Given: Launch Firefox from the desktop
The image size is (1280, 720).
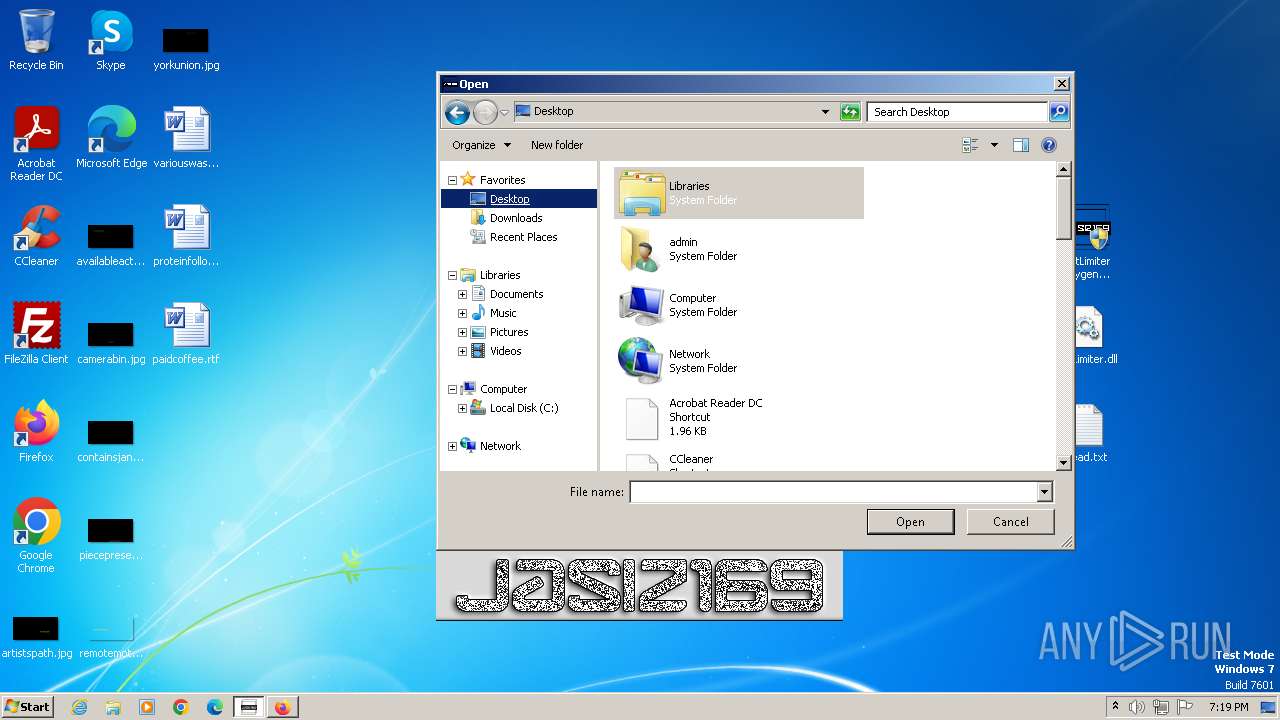Looking at the screenshot, I should coord(36,432).
